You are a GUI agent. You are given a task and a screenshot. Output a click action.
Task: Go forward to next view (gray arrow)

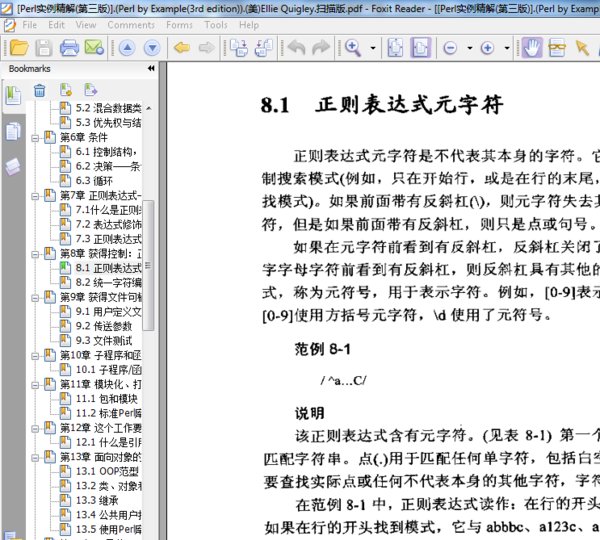[x=207, y=48]
